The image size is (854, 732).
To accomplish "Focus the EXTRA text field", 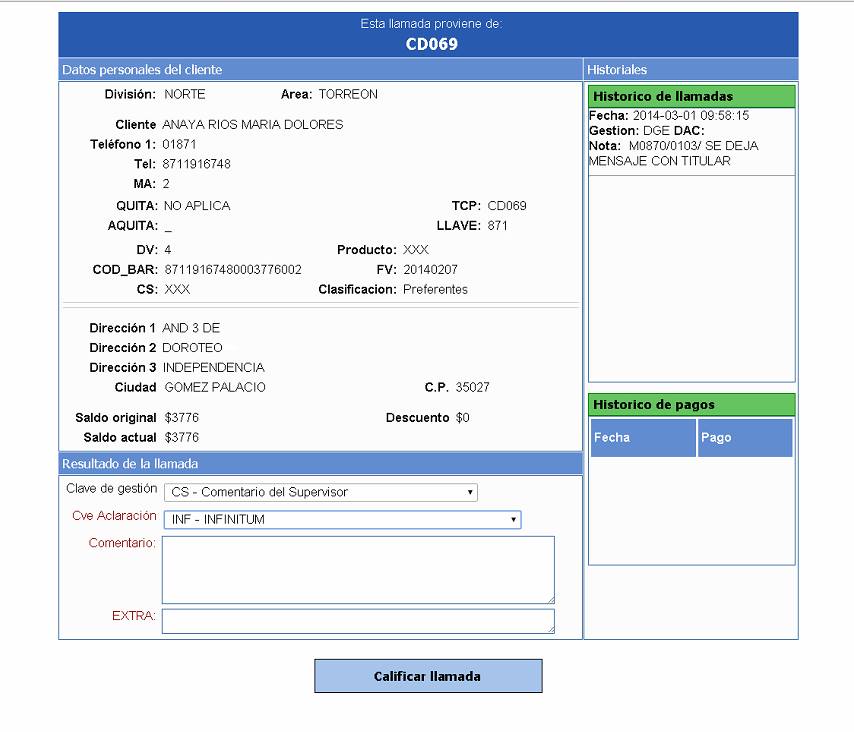I will click(357, 621).
